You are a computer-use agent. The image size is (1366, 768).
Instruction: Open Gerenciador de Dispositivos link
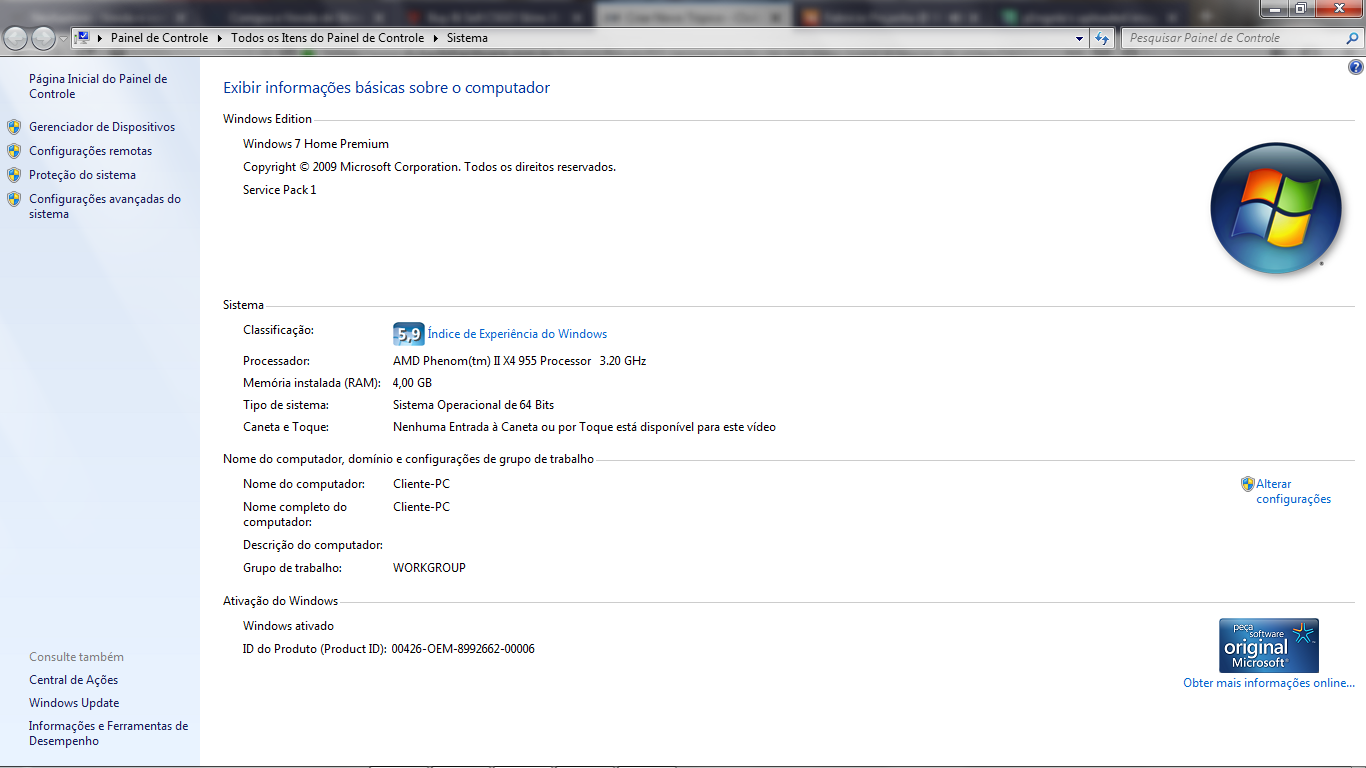(102, 127)
